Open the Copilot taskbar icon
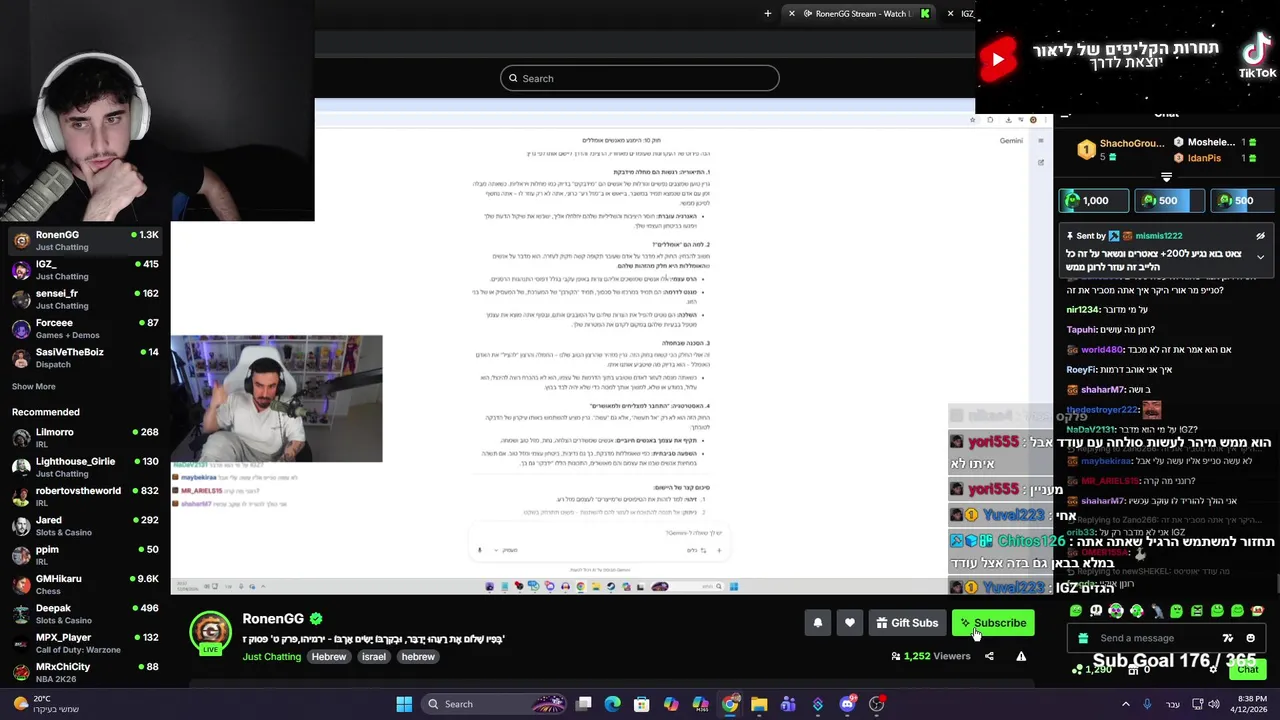1280x720 pixels. (x=671, y=704)
